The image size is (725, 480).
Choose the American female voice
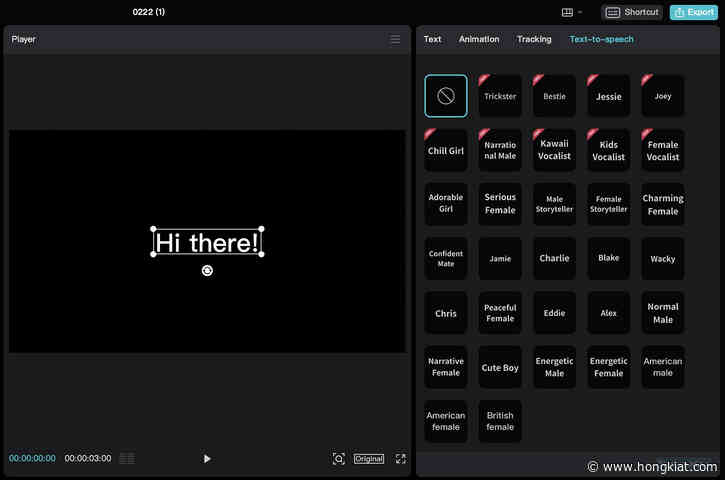[x=446, y=421]
